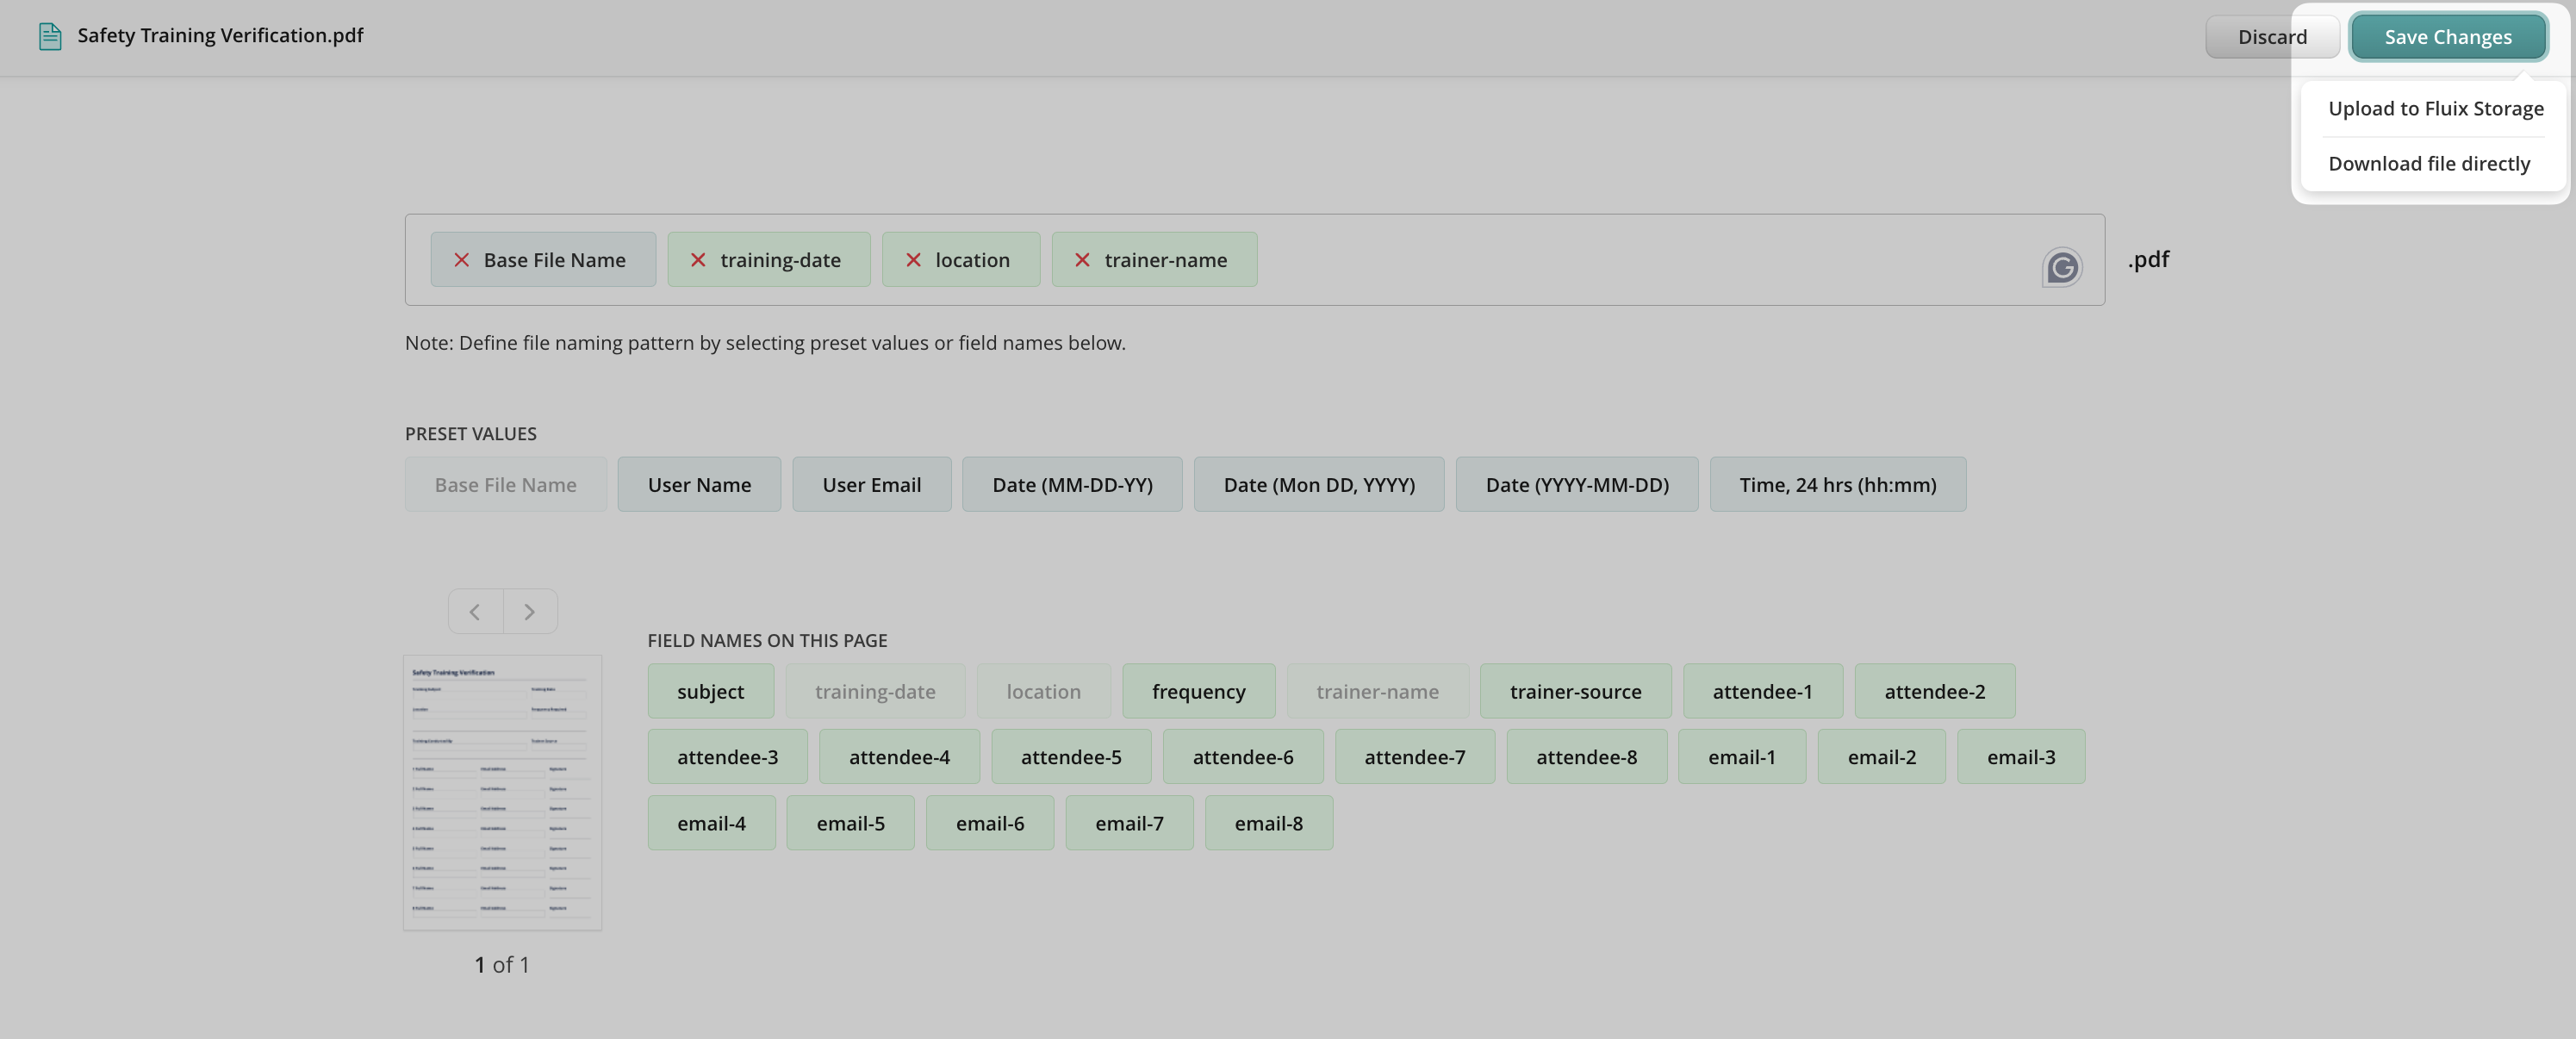Image resolution: width=2576 pixels, height=1039 pixels.
Task: Open the Save Changes dropdown button
Action: point(2447,37)
